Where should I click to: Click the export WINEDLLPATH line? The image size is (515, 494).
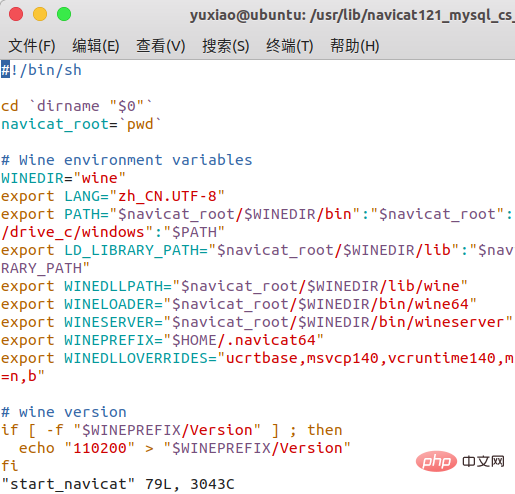[x=234, y=286]
